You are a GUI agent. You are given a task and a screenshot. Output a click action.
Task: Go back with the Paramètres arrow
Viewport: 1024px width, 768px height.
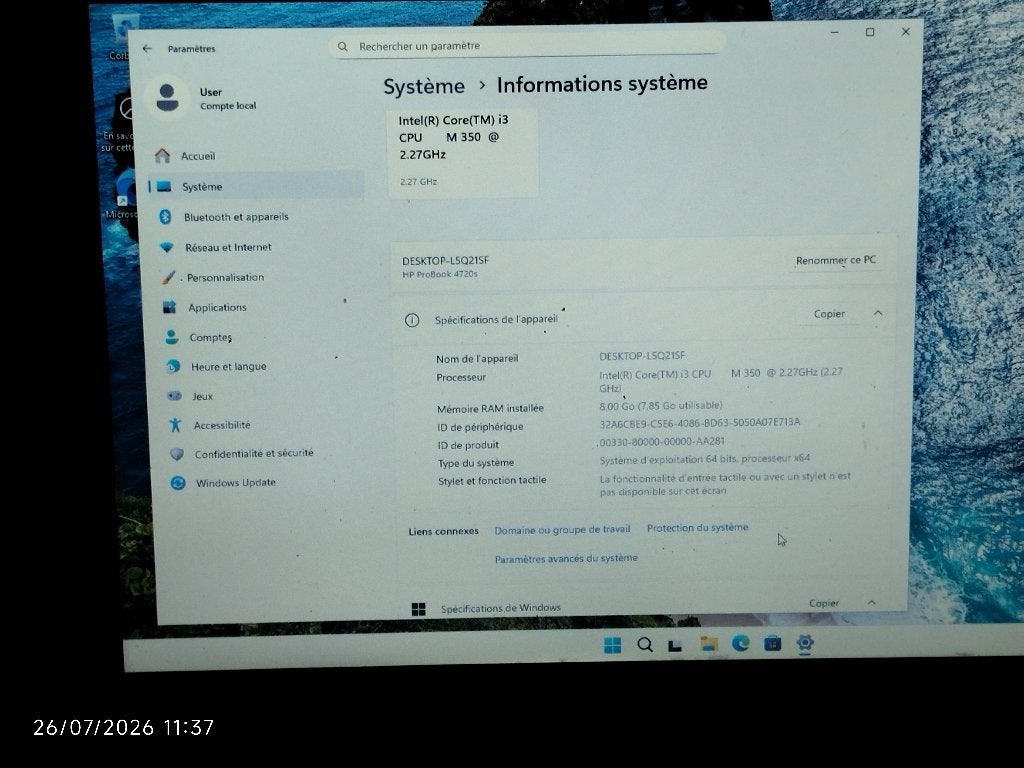pos(148,48)
